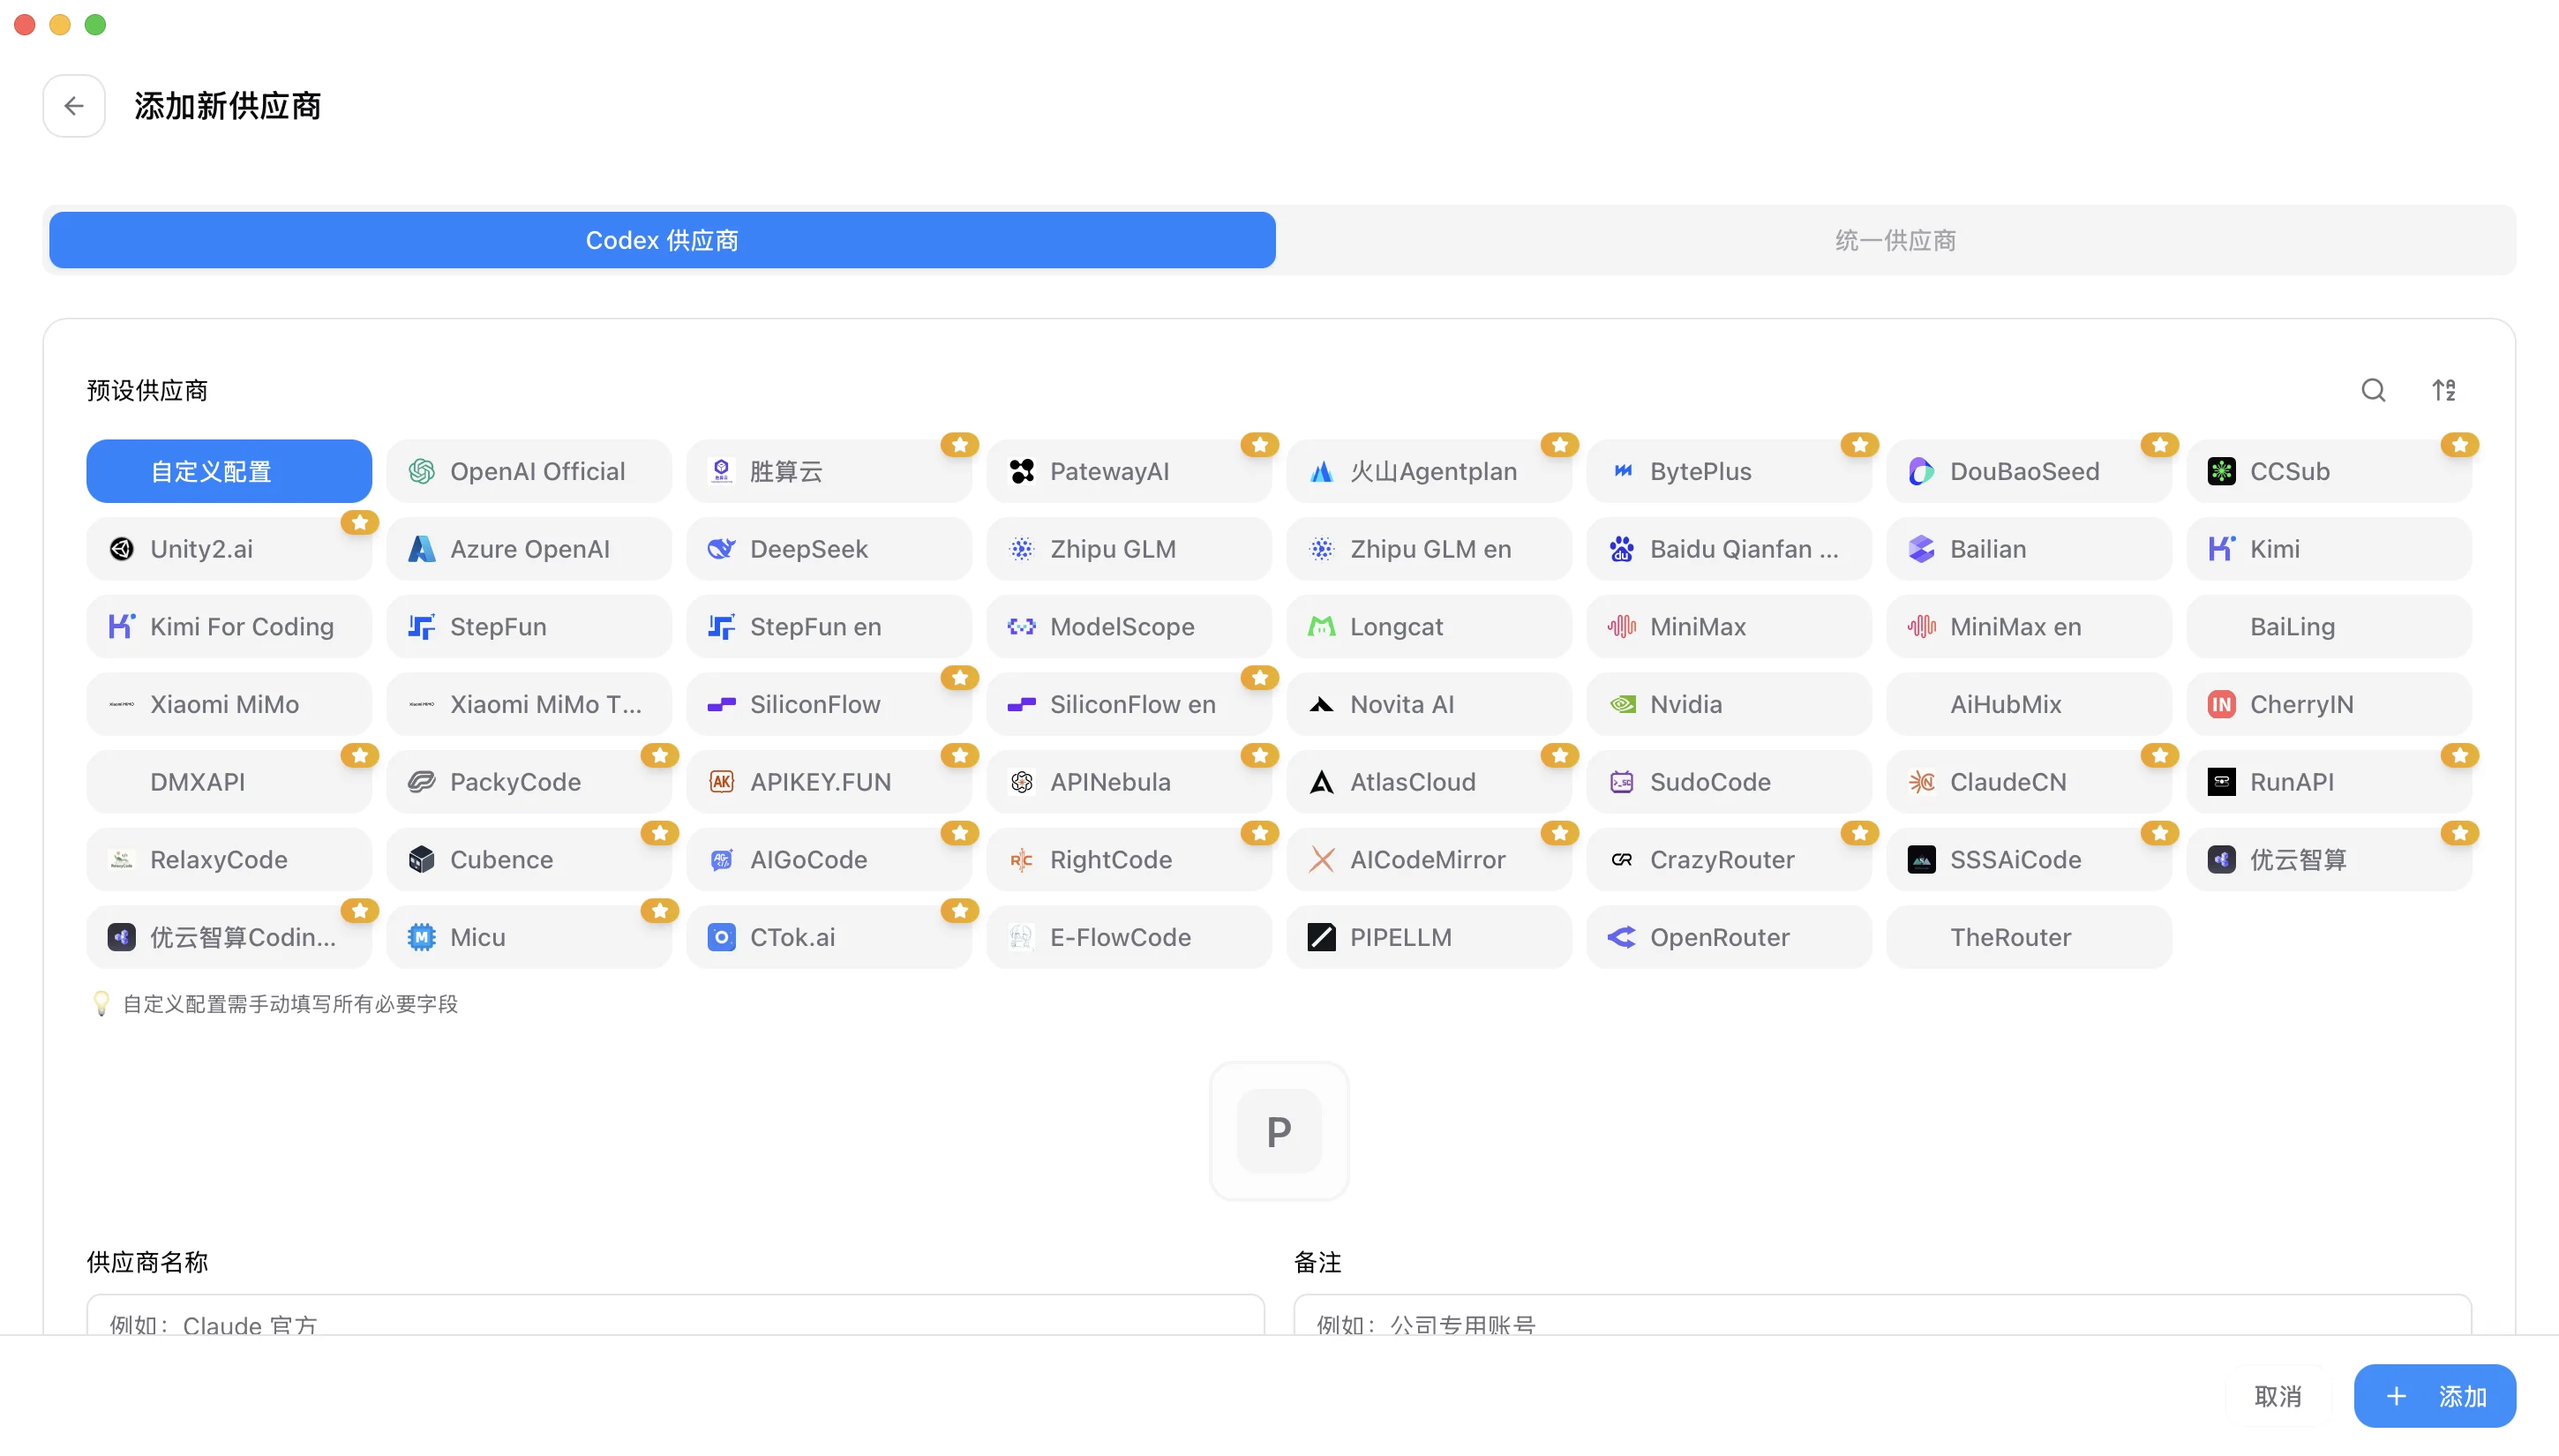Pick RightCode preset
This screenshot has height=1456, width=2559.
click(x=1129, y=860)
